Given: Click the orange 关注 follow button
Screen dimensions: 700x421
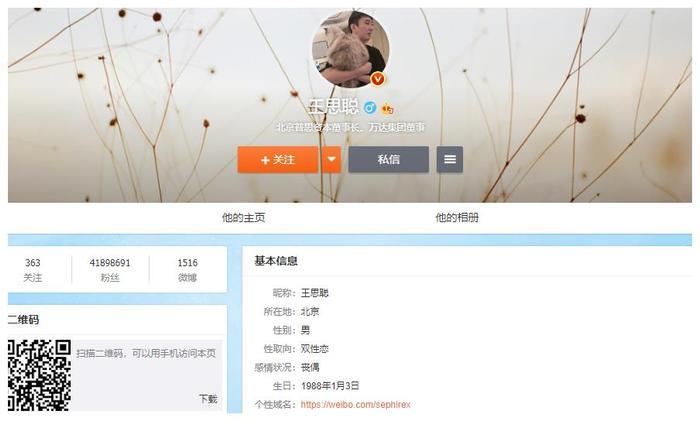Looking at the screenshot, I should point(278,159).
